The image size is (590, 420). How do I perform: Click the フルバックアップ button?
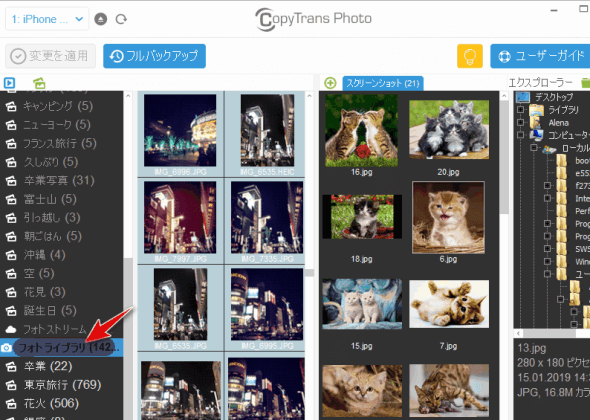coord(154,56)
